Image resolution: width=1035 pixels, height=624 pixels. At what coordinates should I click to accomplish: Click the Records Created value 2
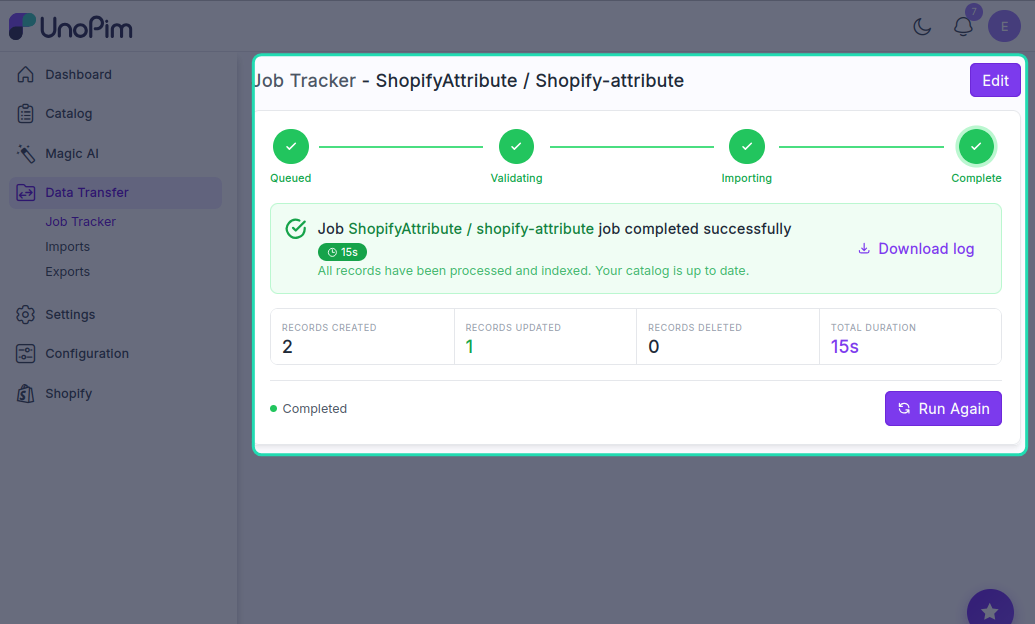[287, 347]
